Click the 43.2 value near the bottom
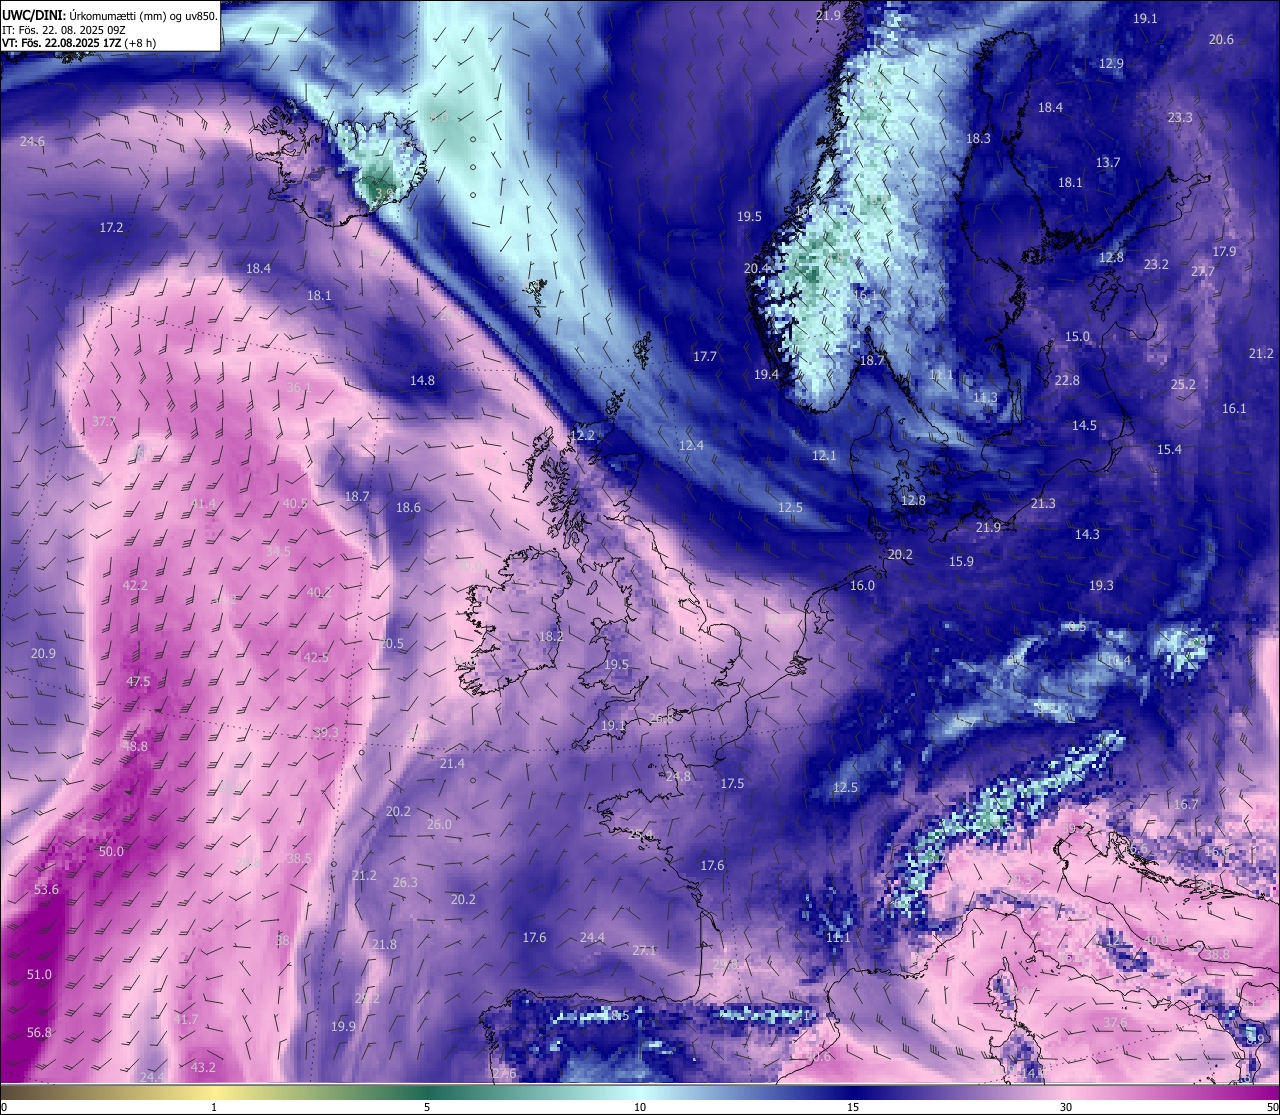This screenshot has width=1280, height=1115. pos(203,1068)
